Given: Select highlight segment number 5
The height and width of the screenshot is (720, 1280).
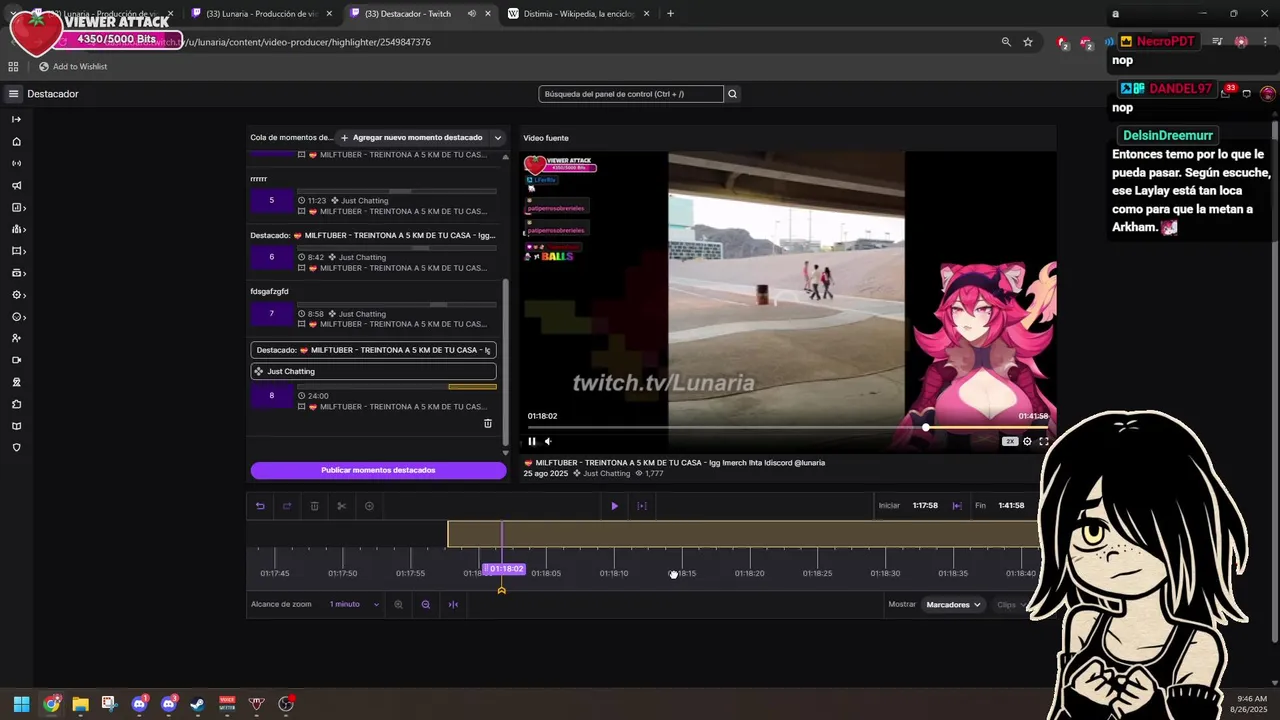Looking at the screenshot, I should tap(271, 200).
